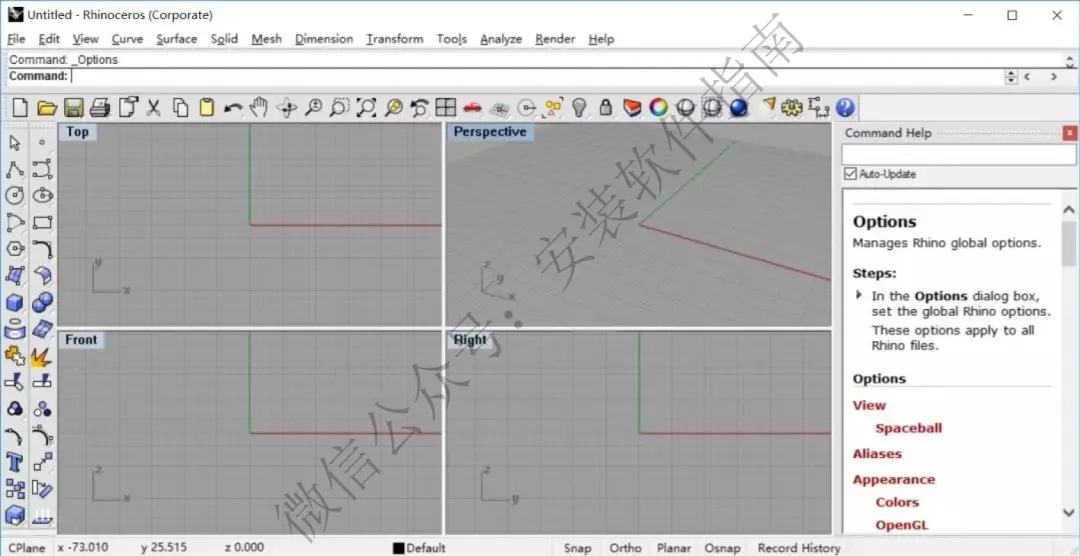1080x556 pixels.
Task: Open the Transform menu
Action: click(395, 39)
